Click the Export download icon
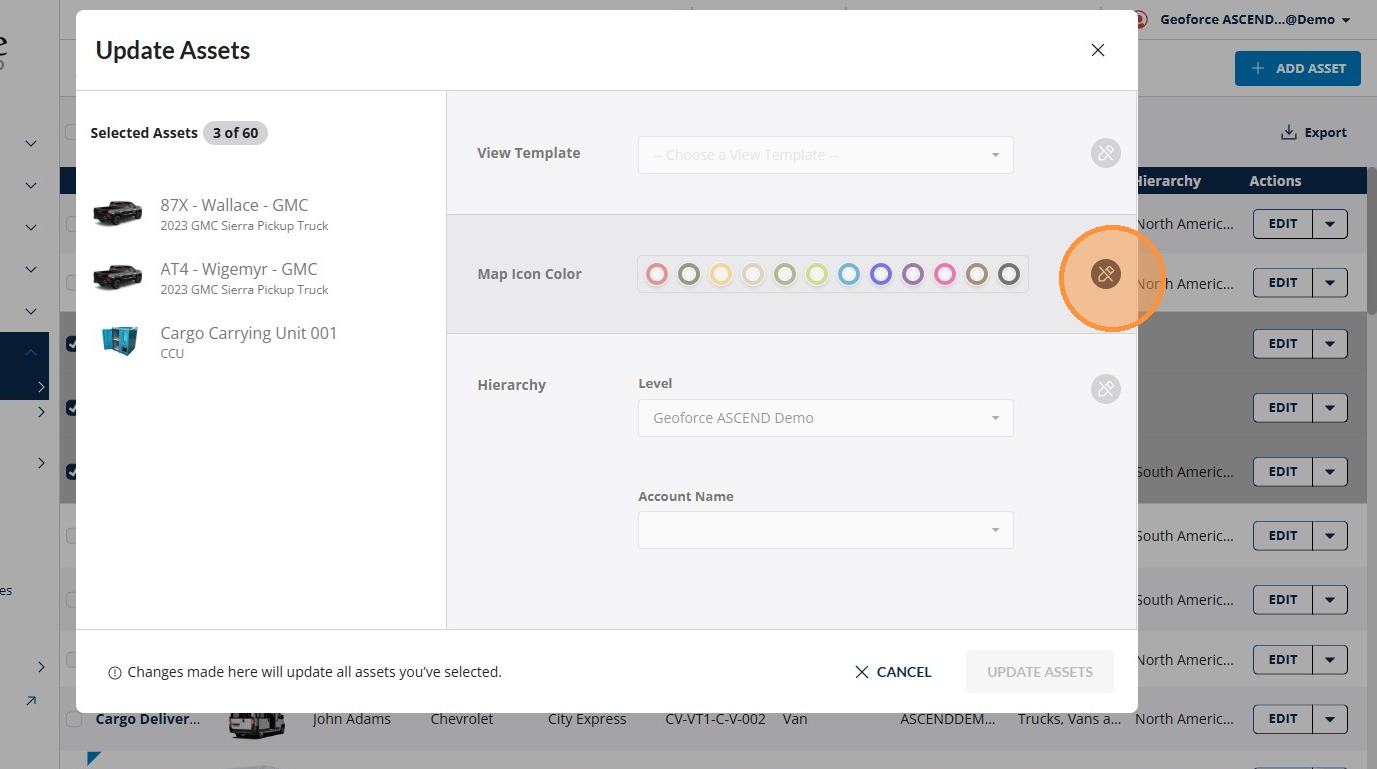Screen dimensions: 1377x769 (x=1288, y=133)
